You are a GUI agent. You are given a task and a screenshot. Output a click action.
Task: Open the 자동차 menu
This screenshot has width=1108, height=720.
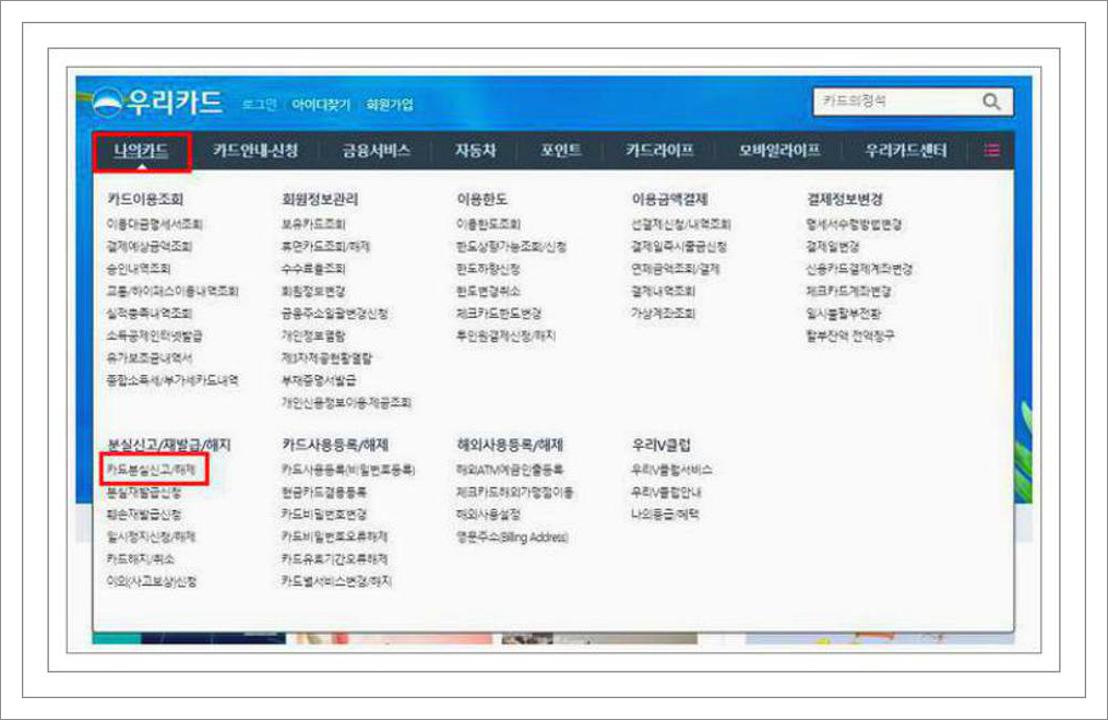[476, 151]
